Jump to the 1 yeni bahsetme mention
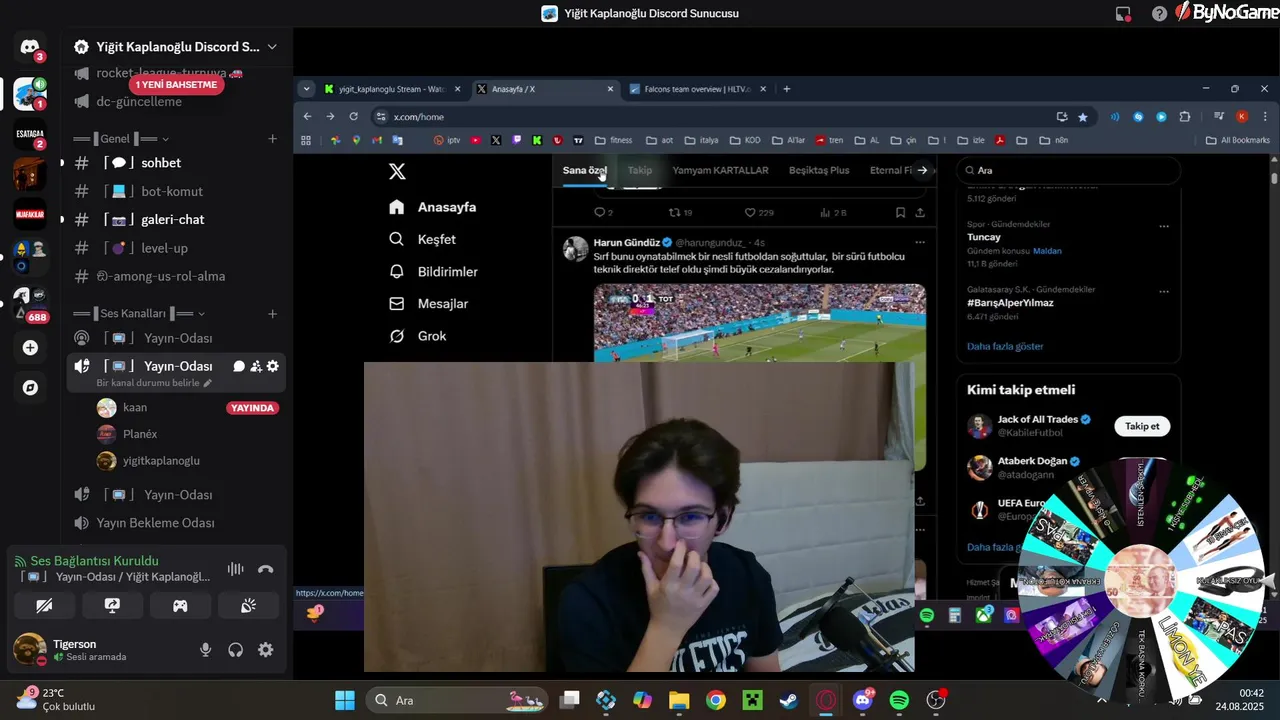 (176, 85)
